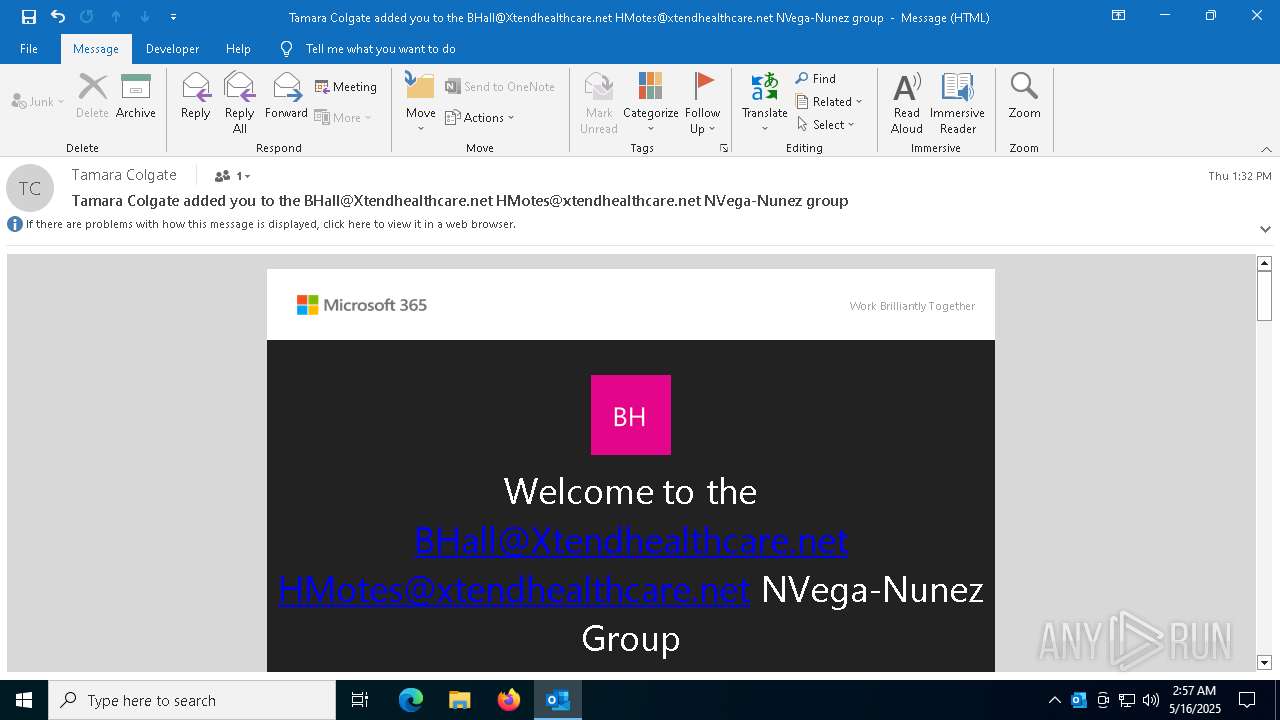Click the taskbar search box
The height and width of the screenshot is (720, 1280).
(x=192, y=700)
